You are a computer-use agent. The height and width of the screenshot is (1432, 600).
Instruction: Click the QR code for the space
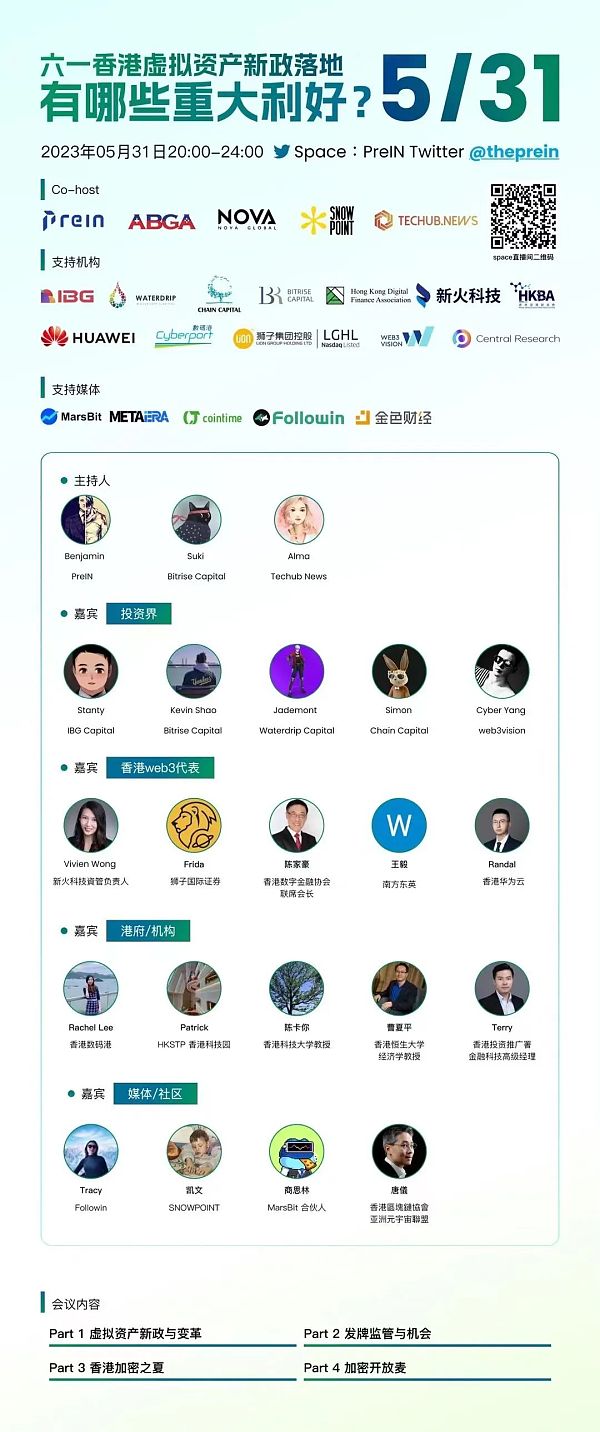523,216
